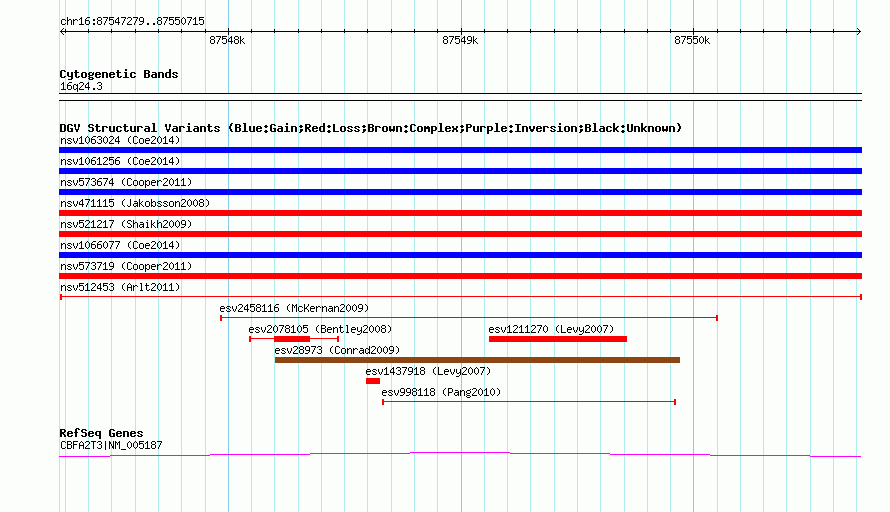The height and width of the screenshot is (512, 890).
Task: Click the 16q24.3 cytogenetic band bar
Action: click(x=460, y=97)
